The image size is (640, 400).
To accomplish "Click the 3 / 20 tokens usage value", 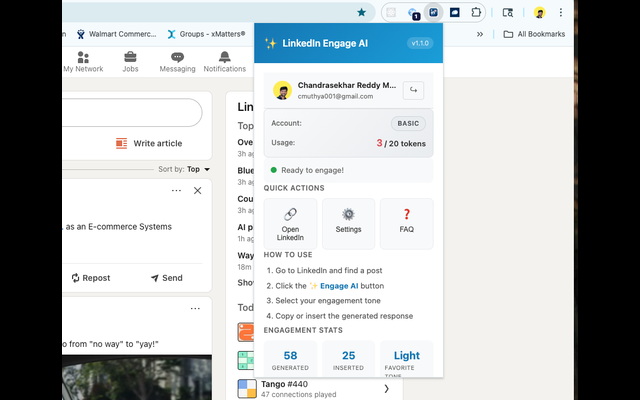I will [401, 143].
